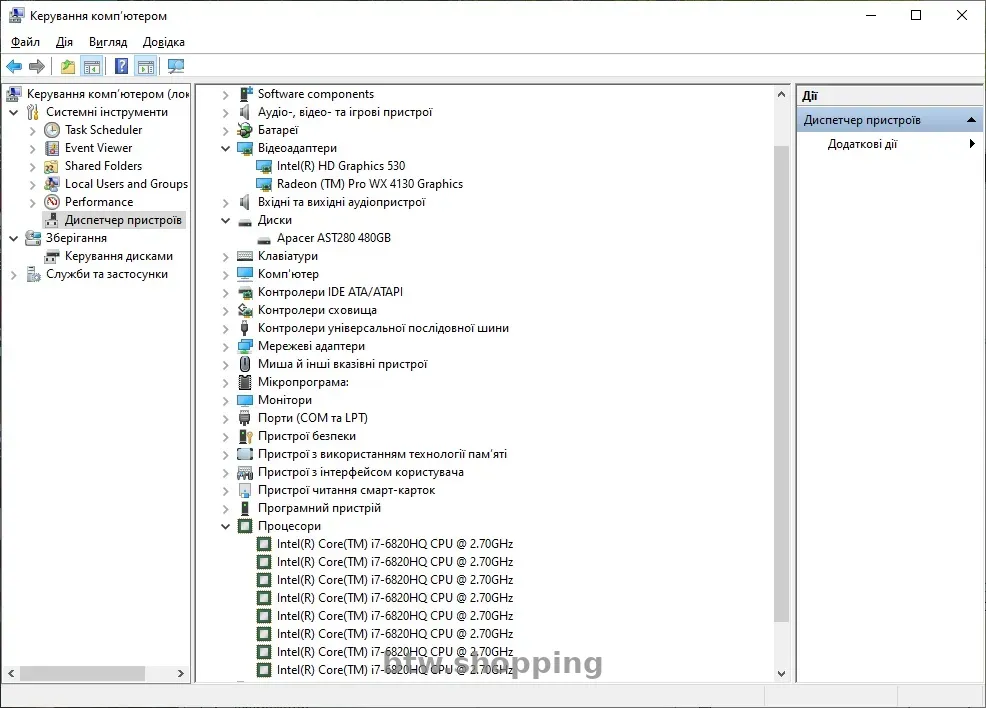Click the Back arrow in toolbar
This screenshot has height=708, width=986.
click(14, 67)
